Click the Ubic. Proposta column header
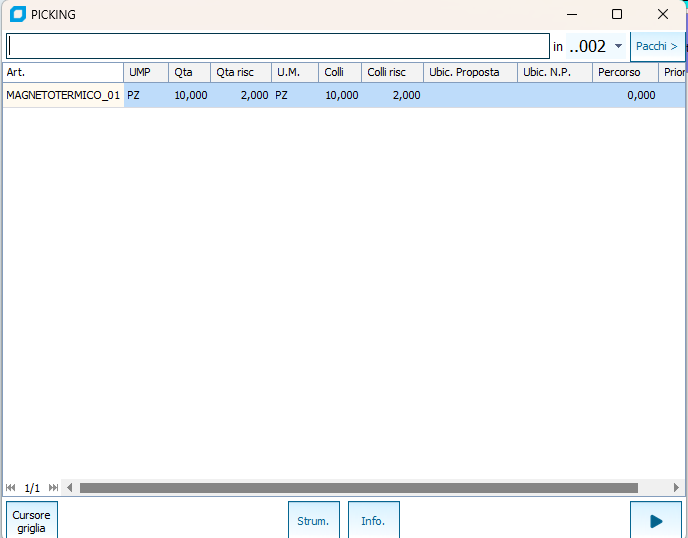Image resolution: width=688 pixels, height=538 pixels. tap(470, 72)
